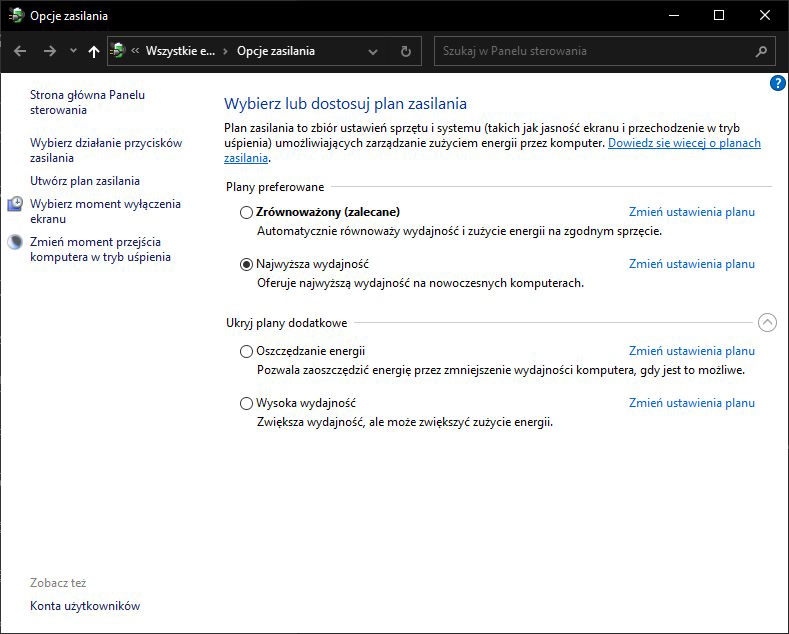
Task: Open help with blue question mark icon
Action: tap(778, 83)
